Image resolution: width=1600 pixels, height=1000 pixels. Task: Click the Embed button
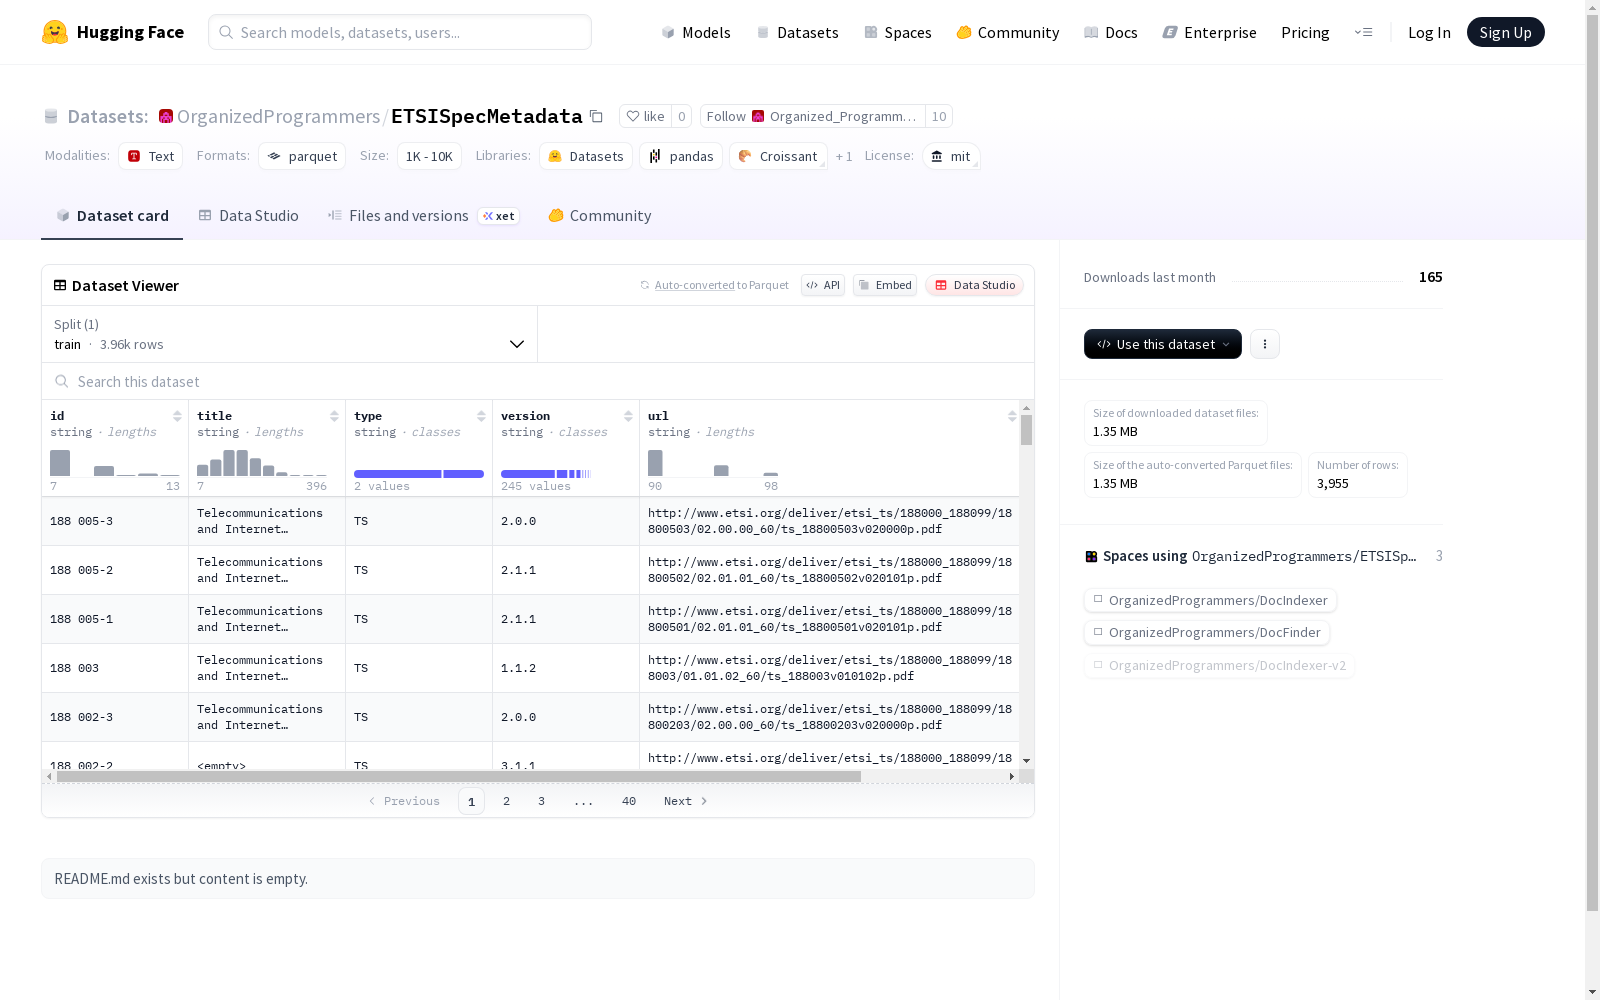[x=885, y=285]
